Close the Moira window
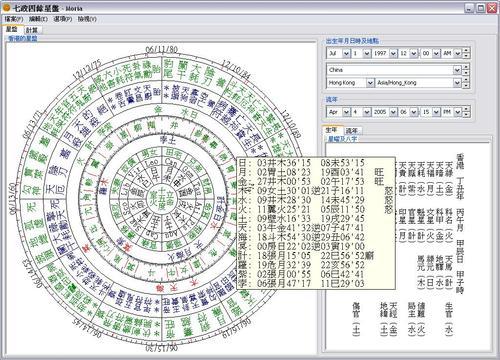This screenshot has width=500, height=360. 492,8
